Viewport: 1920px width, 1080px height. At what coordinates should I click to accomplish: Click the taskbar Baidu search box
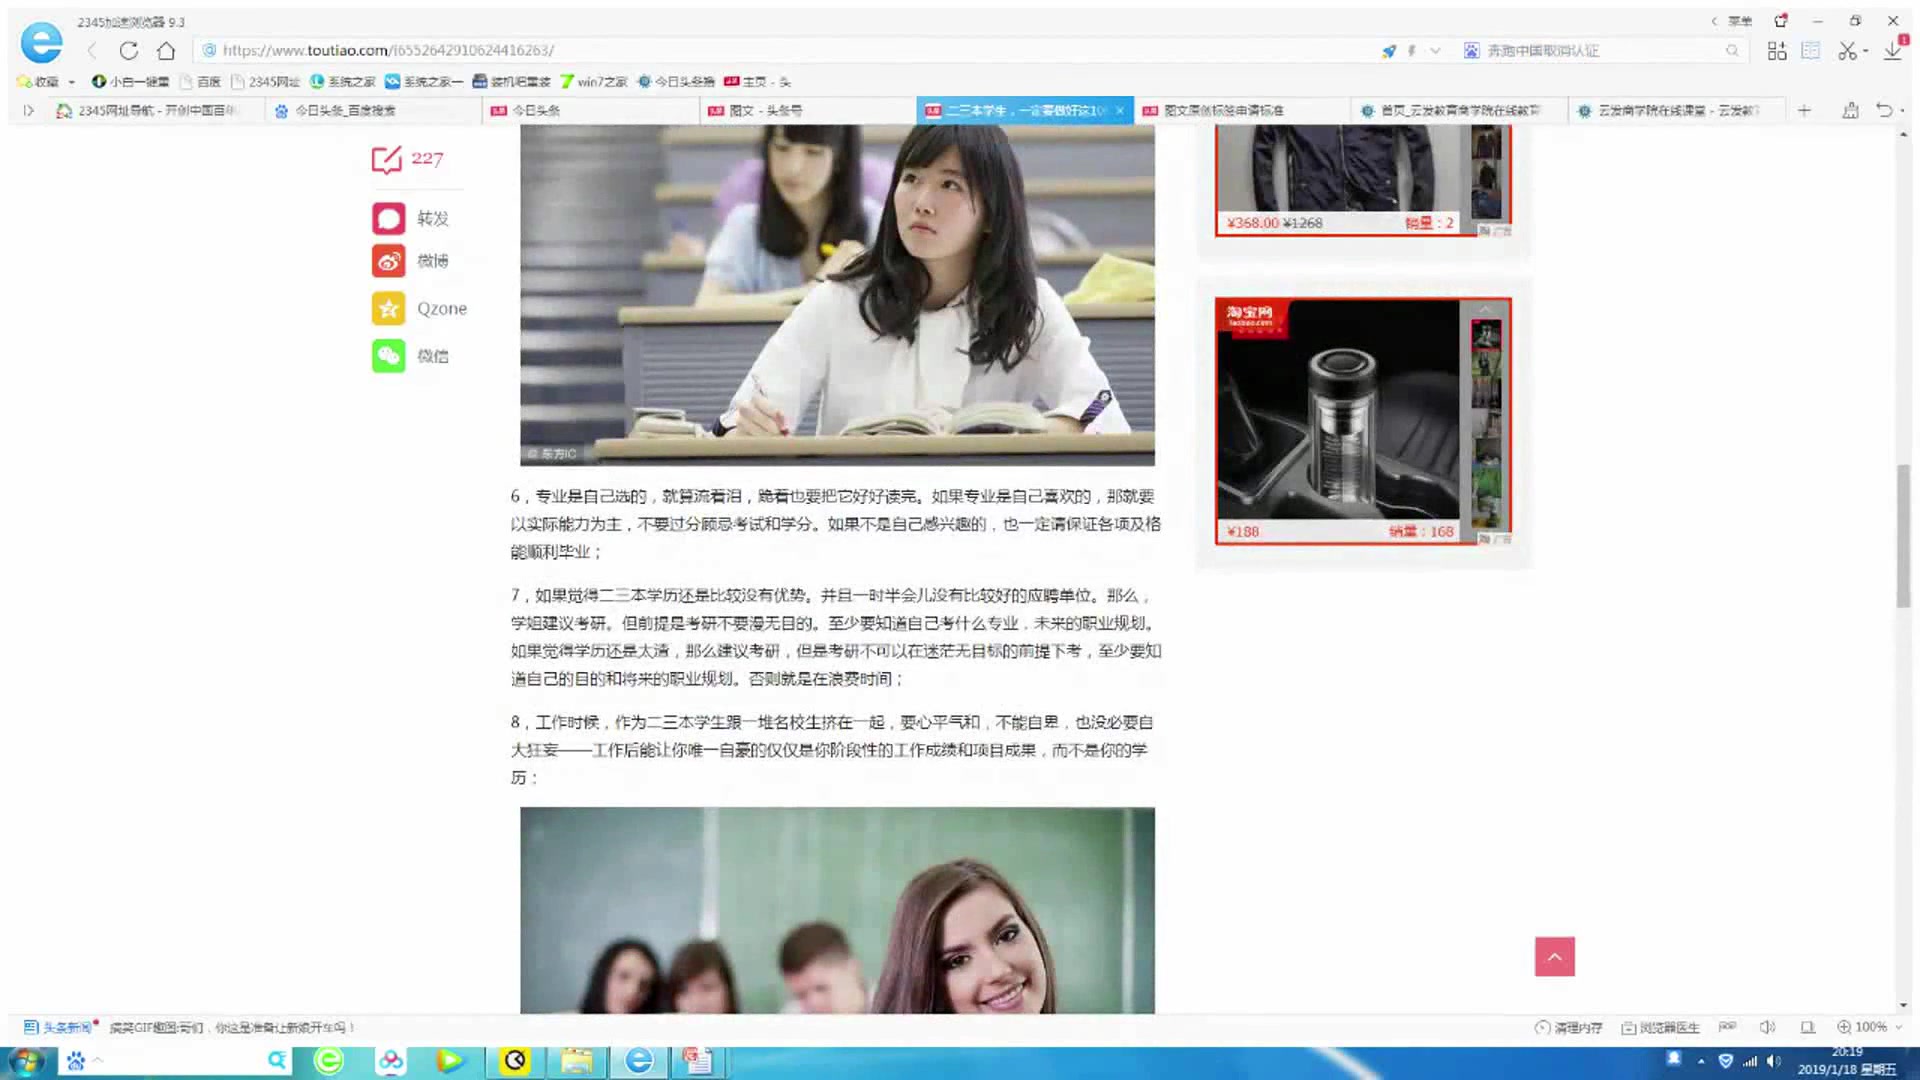[175, 1061]
